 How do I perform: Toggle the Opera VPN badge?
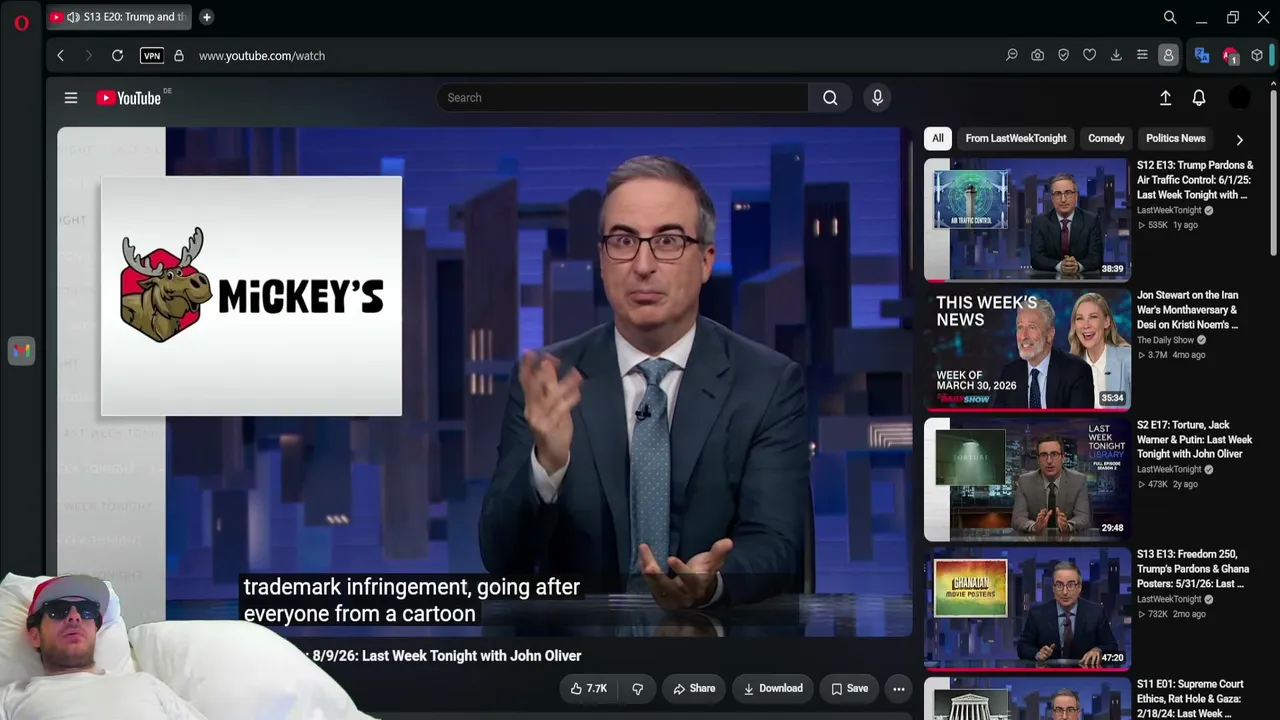tap(152, 56)
